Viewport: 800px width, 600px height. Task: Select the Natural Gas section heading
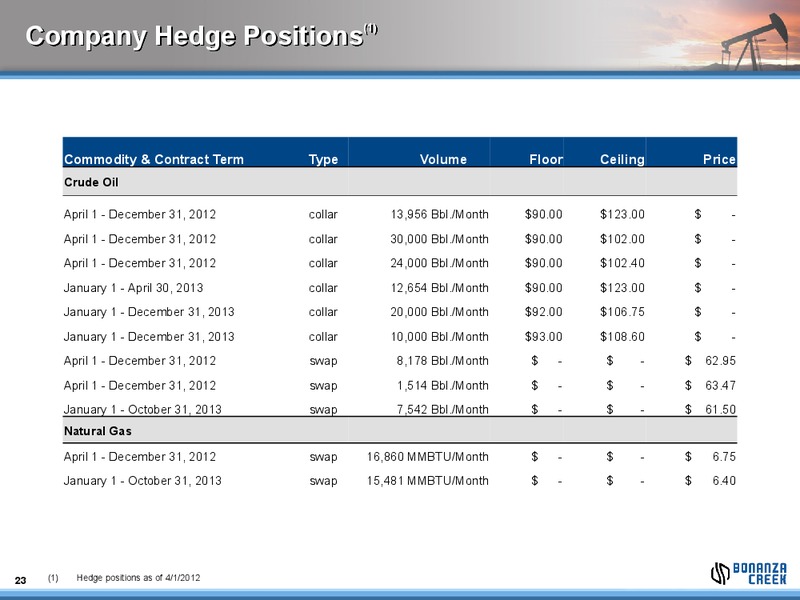pos(97,431)
